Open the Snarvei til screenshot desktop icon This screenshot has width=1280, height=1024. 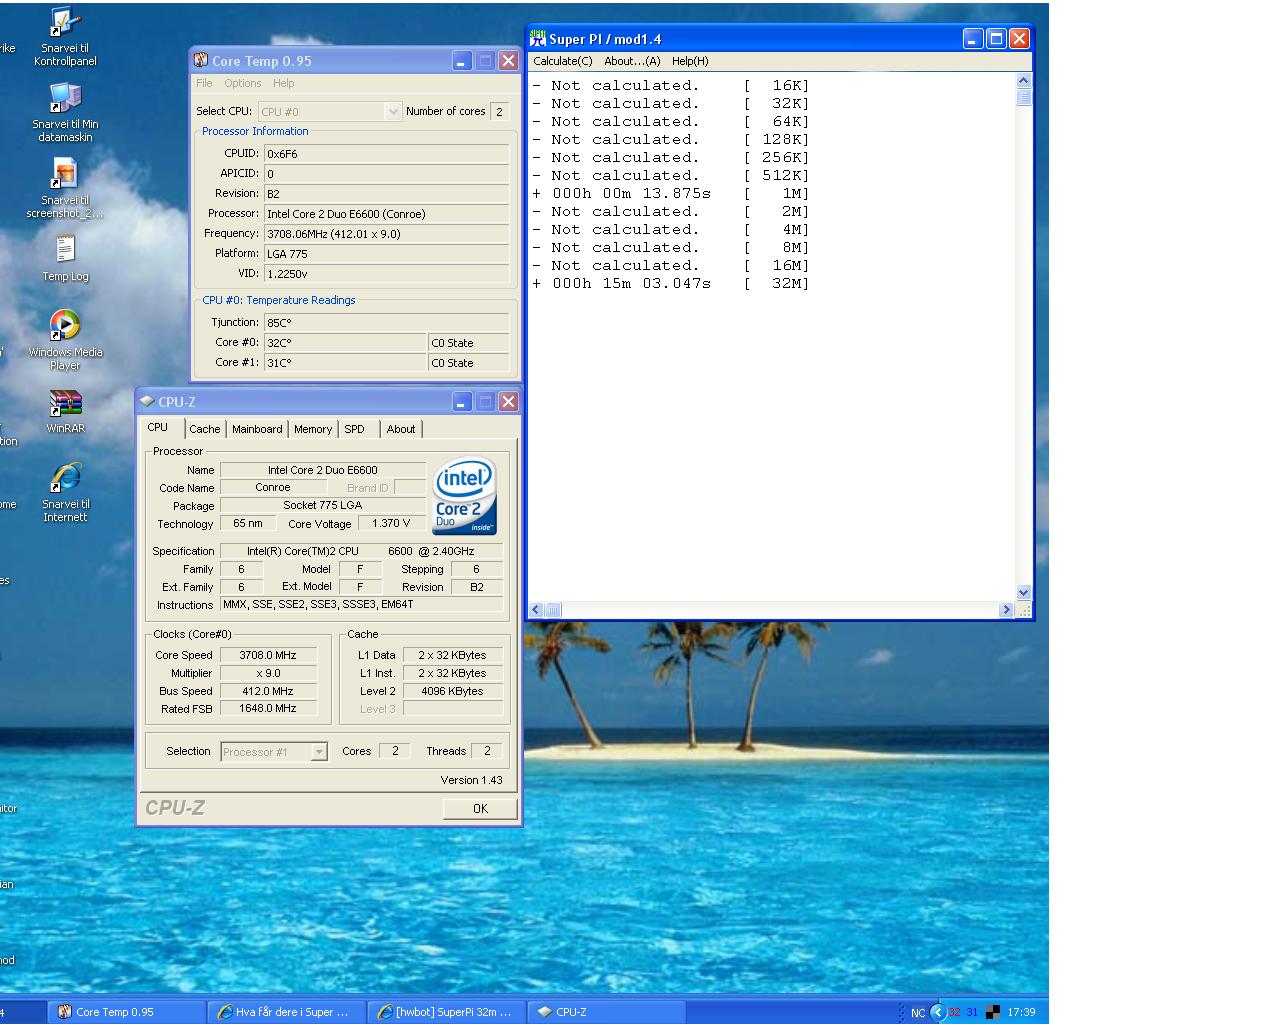tap(65, 188)
